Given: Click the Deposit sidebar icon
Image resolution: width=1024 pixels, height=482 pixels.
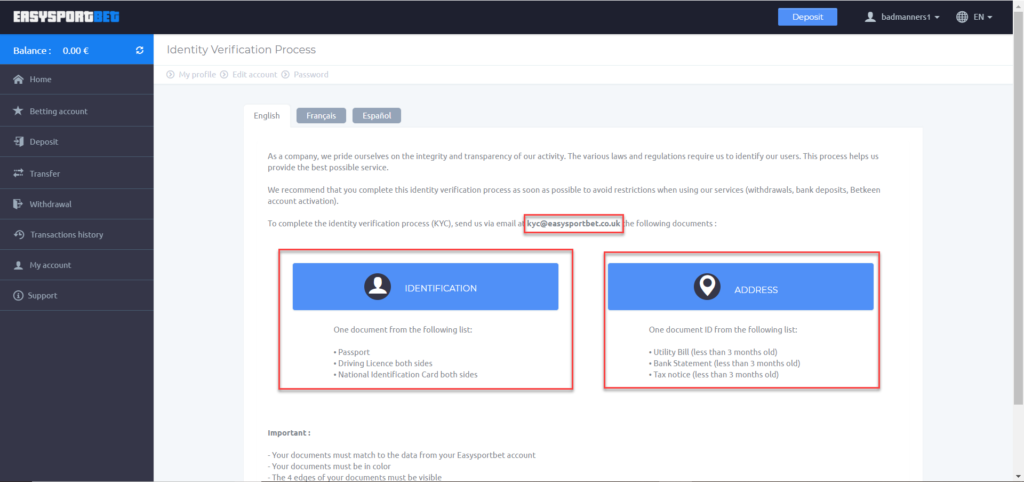Looking at the screenshot, I should tap(18, 142).
